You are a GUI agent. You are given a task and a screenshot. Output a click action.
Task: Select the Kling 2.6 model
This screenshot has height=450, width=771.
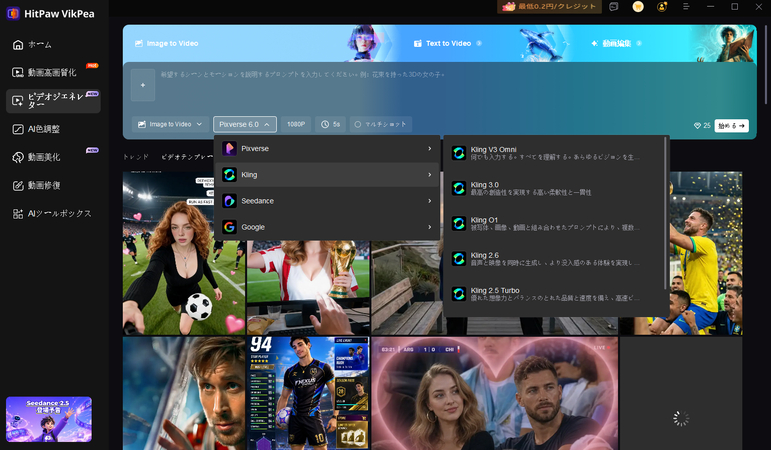[554, 259]
